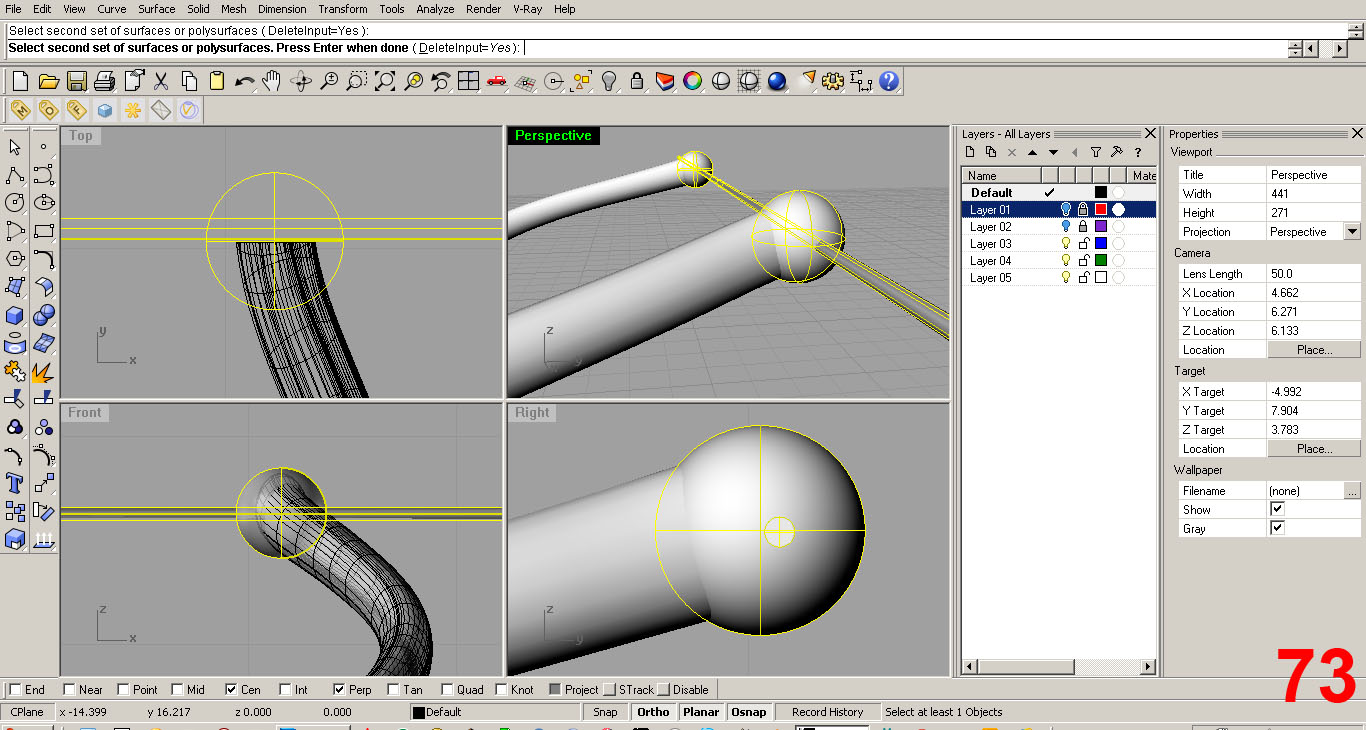Image resolution: width=1366 pixels, height=730 pixels.
Task: Open Options with the gear icon
Action: [833, 81]
